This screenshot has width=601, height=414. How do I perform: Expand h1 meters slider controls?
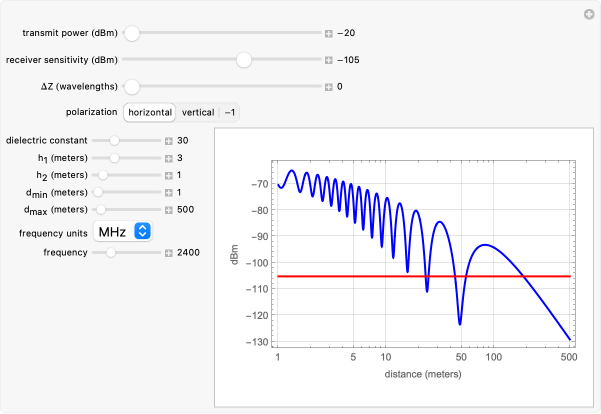pyautogui.click(x=169, y=158)
